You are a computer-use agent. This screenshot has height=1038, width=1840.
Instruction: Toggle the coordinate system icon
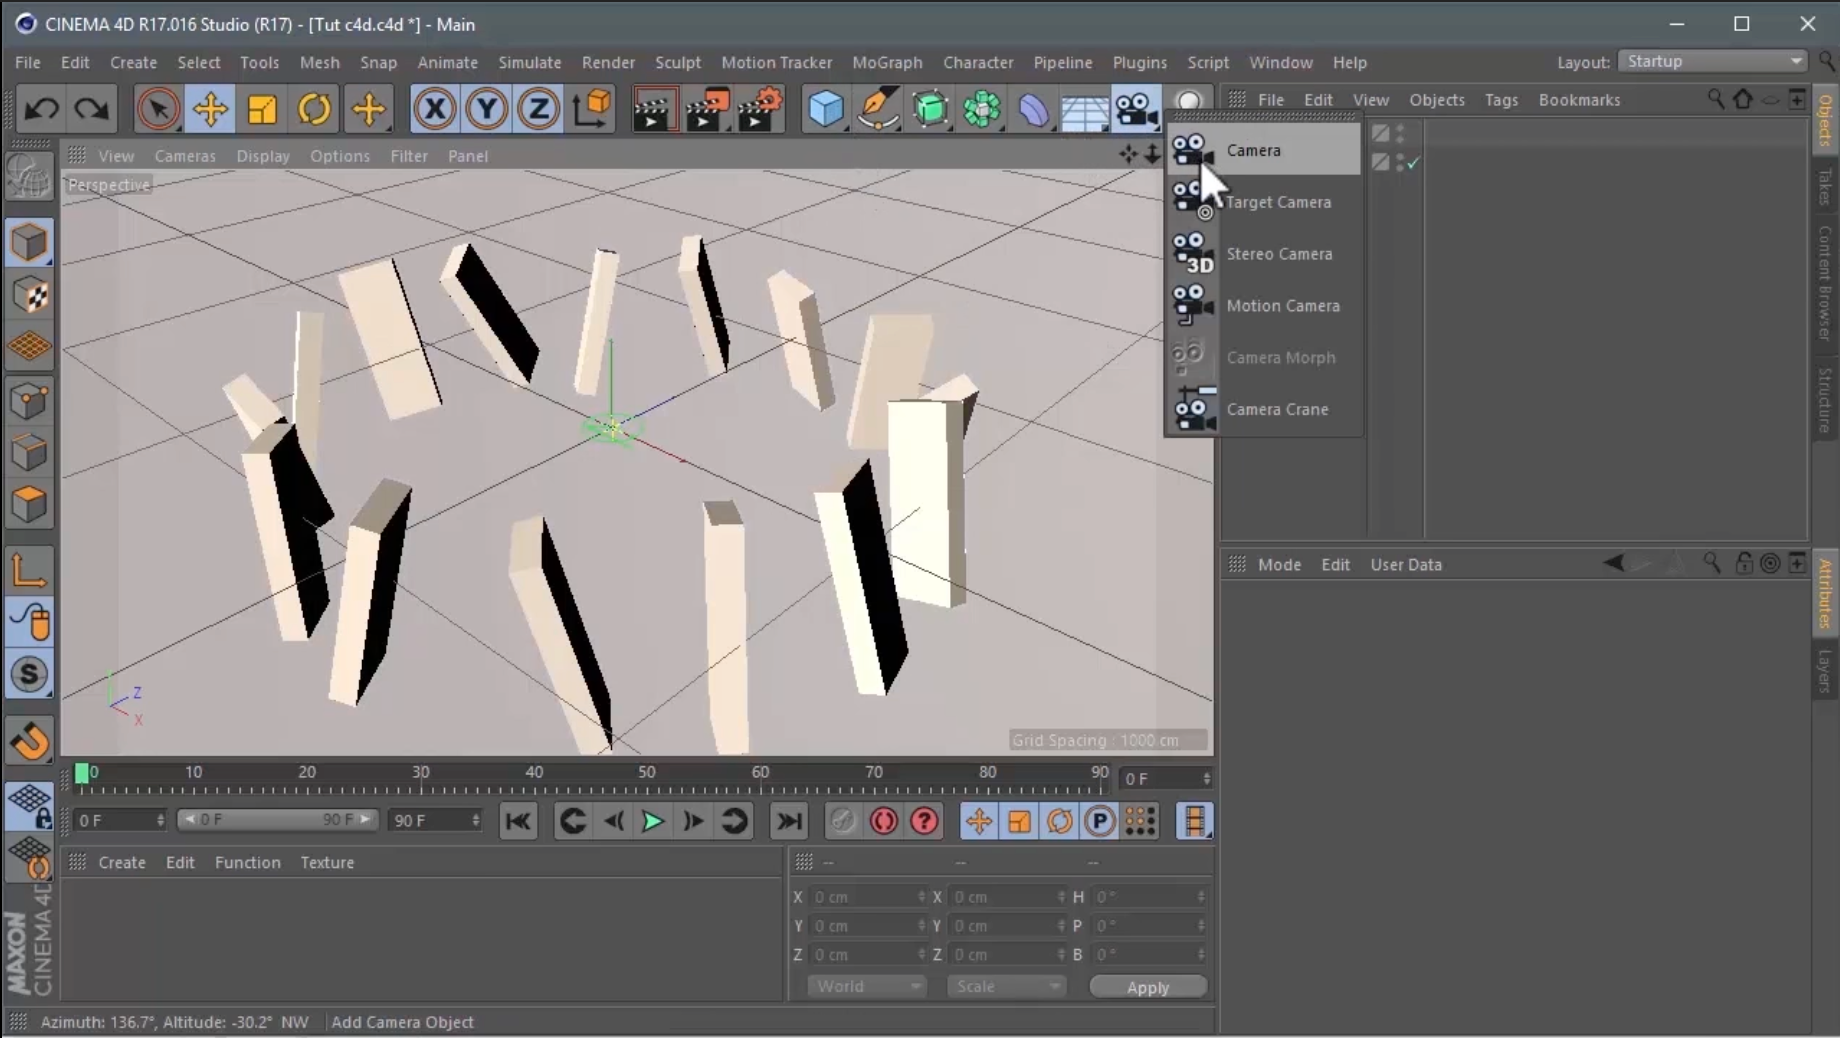[592, 109]
